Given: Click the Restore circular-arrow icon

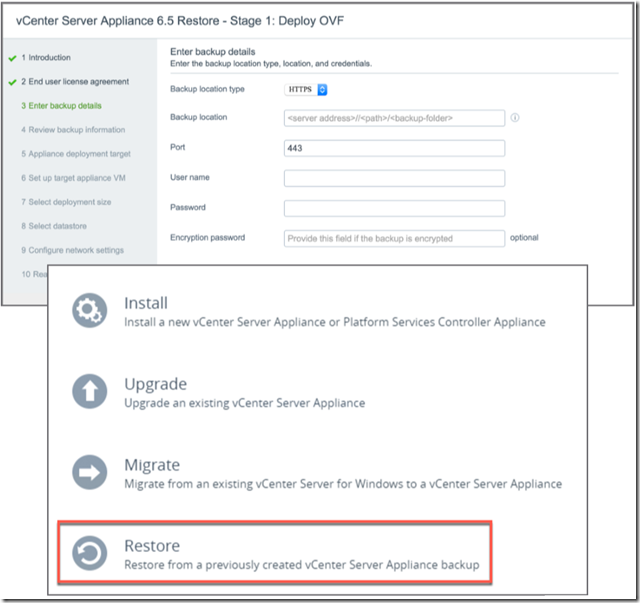Looking at the screenshot, I should tap(89, 553).
